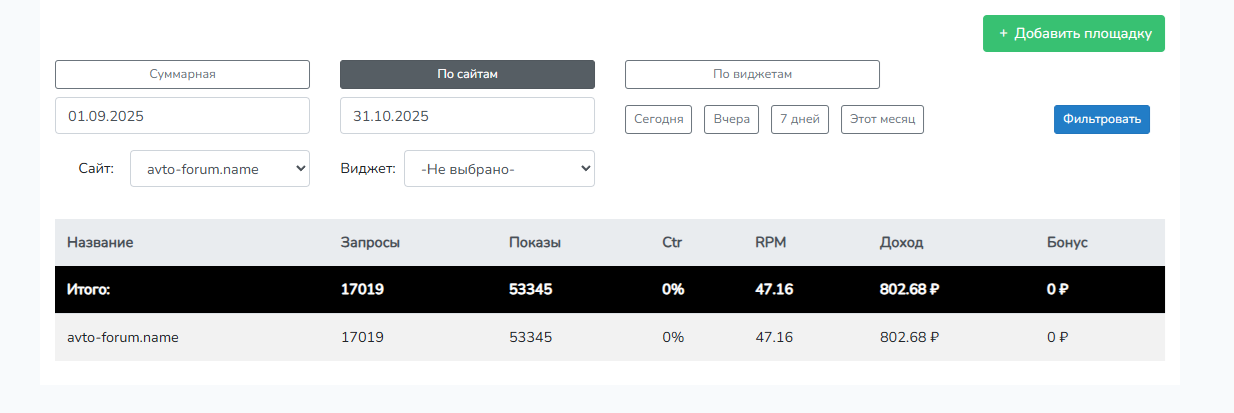
Task: Click the start date field 01.09.2025
Action: coord(182,116)
